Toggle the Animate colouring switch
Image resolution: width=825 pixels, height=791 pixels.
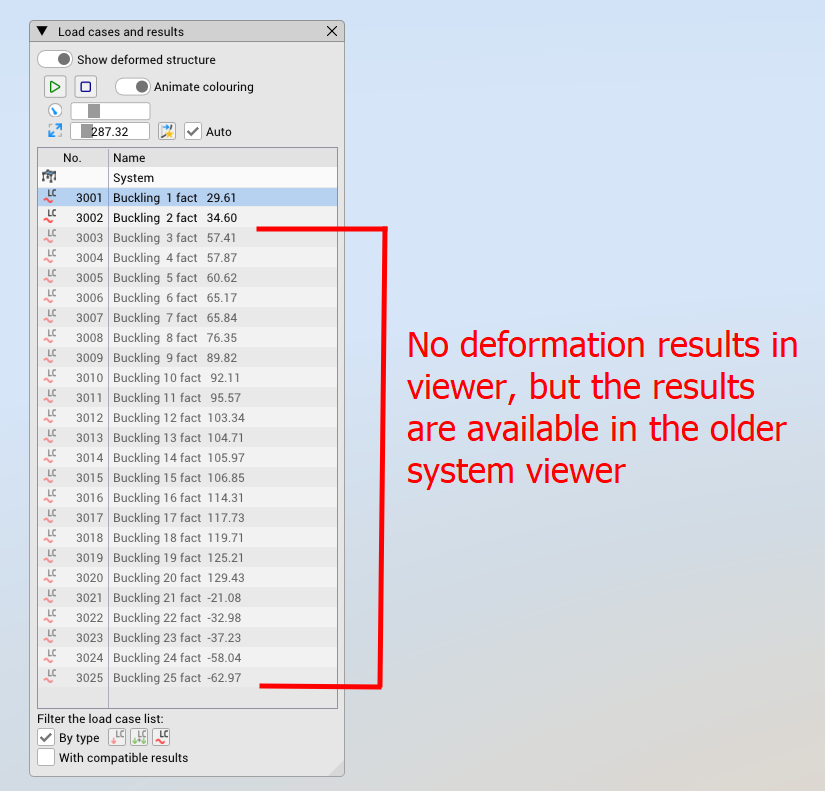click(x=132, y=87)
